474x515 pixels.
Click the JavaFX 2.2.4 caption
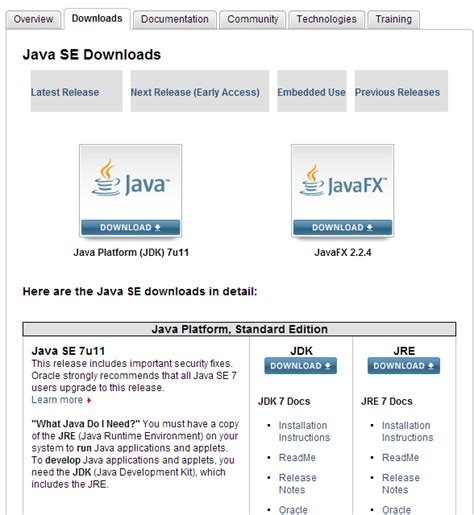(x=343, y=252)
